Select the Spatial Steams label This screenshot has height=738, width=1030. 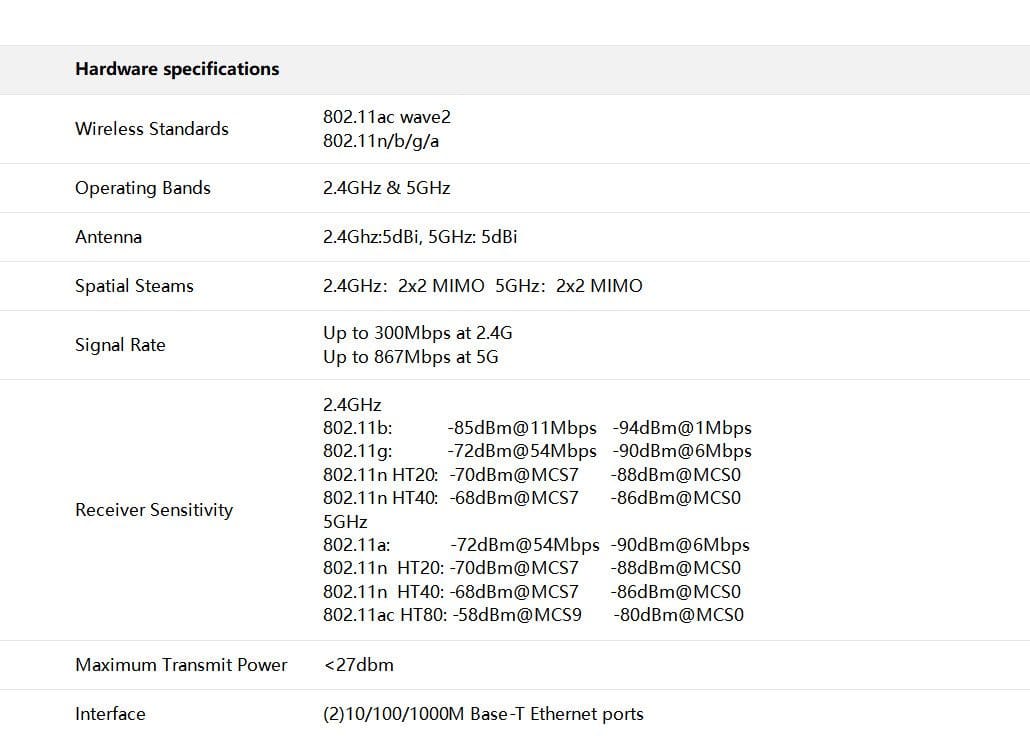[134, 286]
